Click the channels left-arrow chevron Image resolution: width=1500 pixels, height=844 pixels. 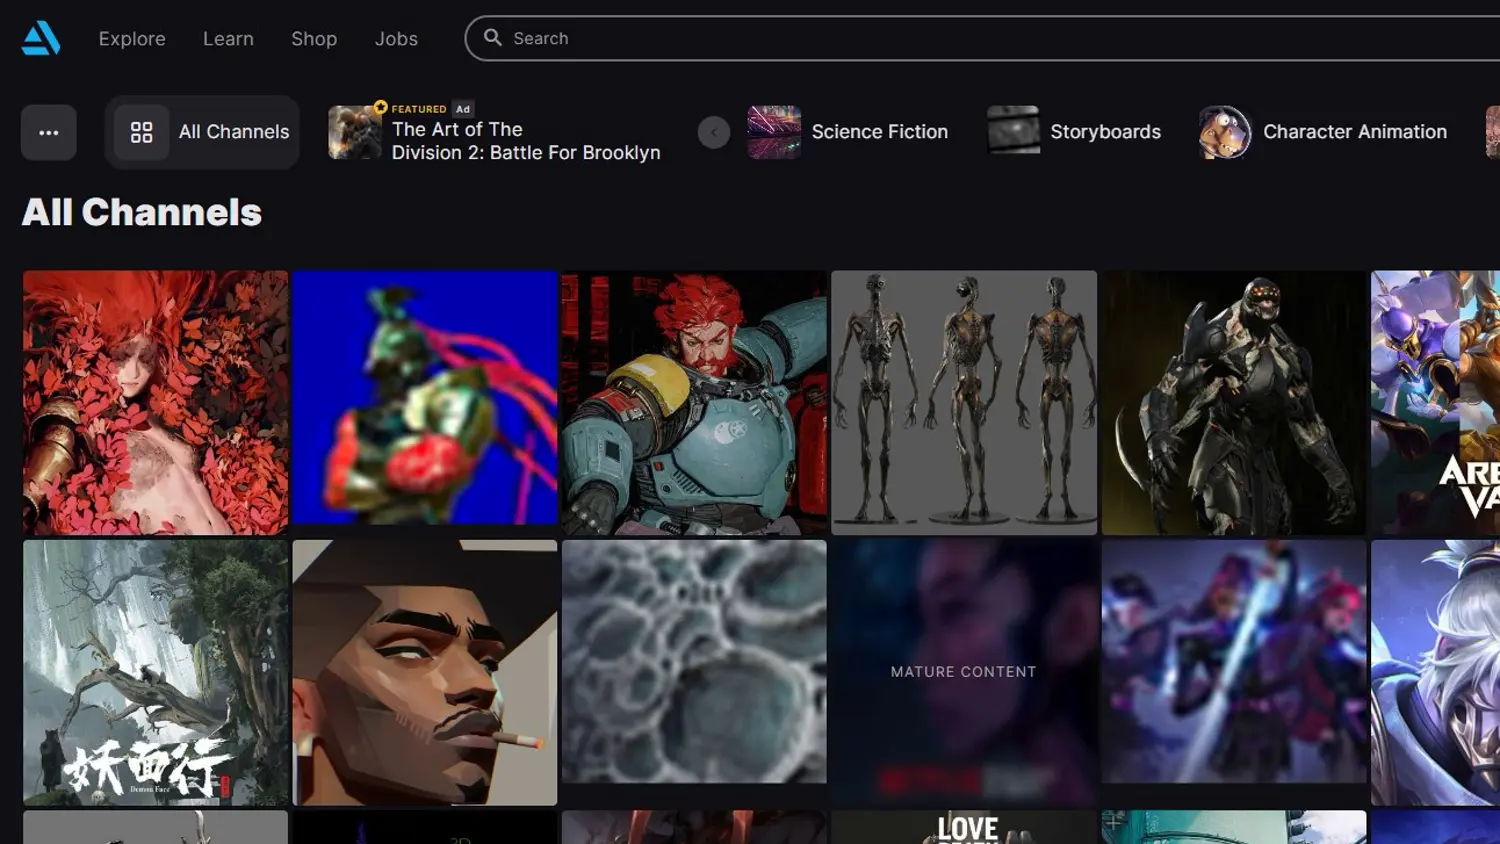pos(714,132)
